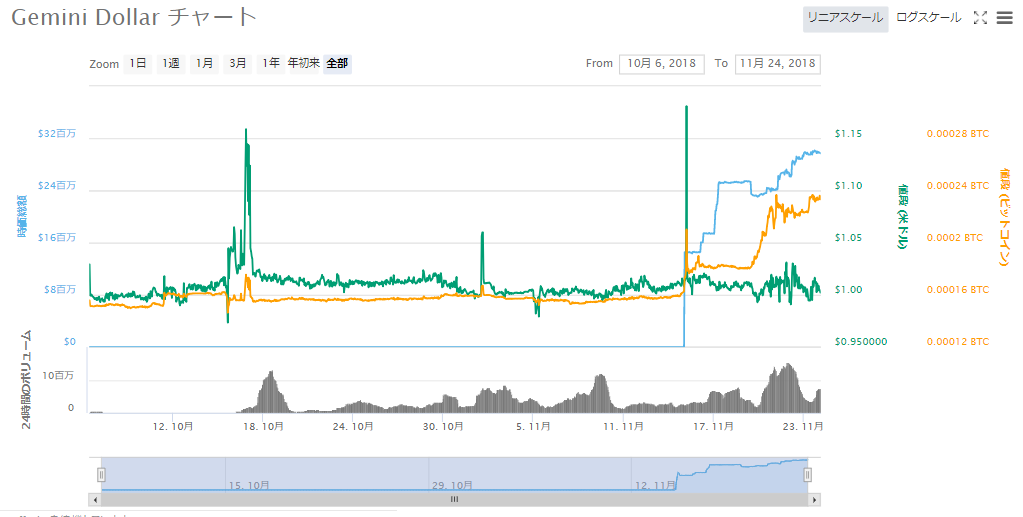
Task: Select the 全部 all-time zoom
Action: [337, 64]
